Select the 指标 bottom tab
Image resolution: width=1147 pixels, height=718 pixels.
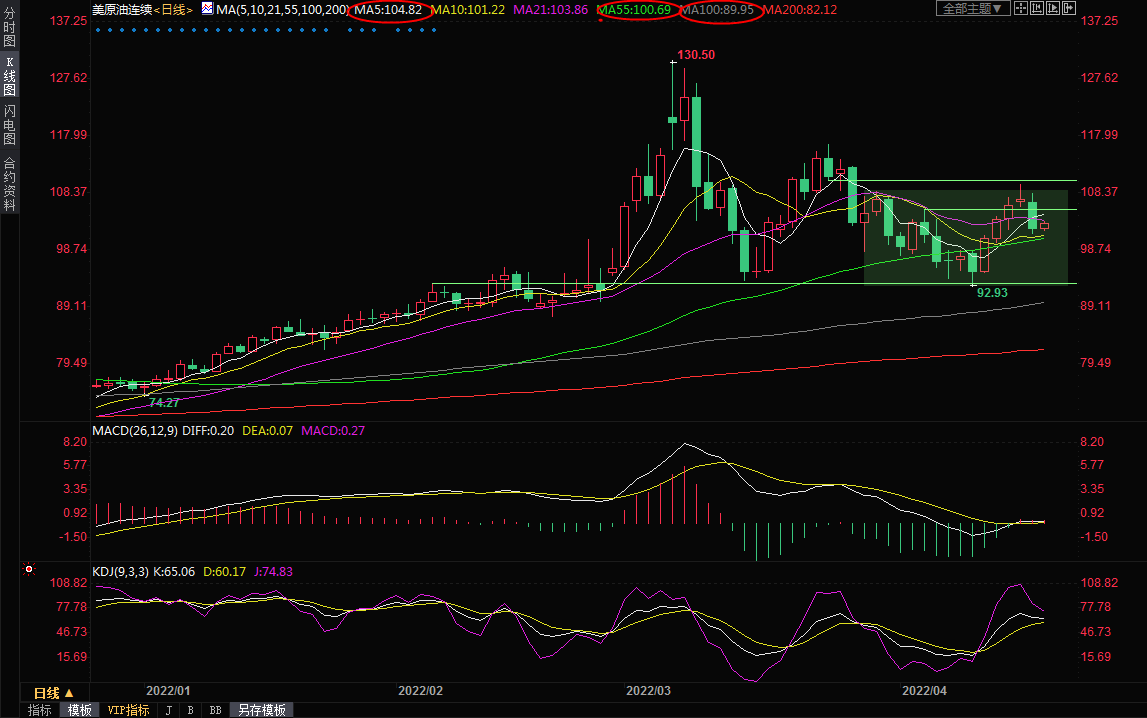(40, 710)
